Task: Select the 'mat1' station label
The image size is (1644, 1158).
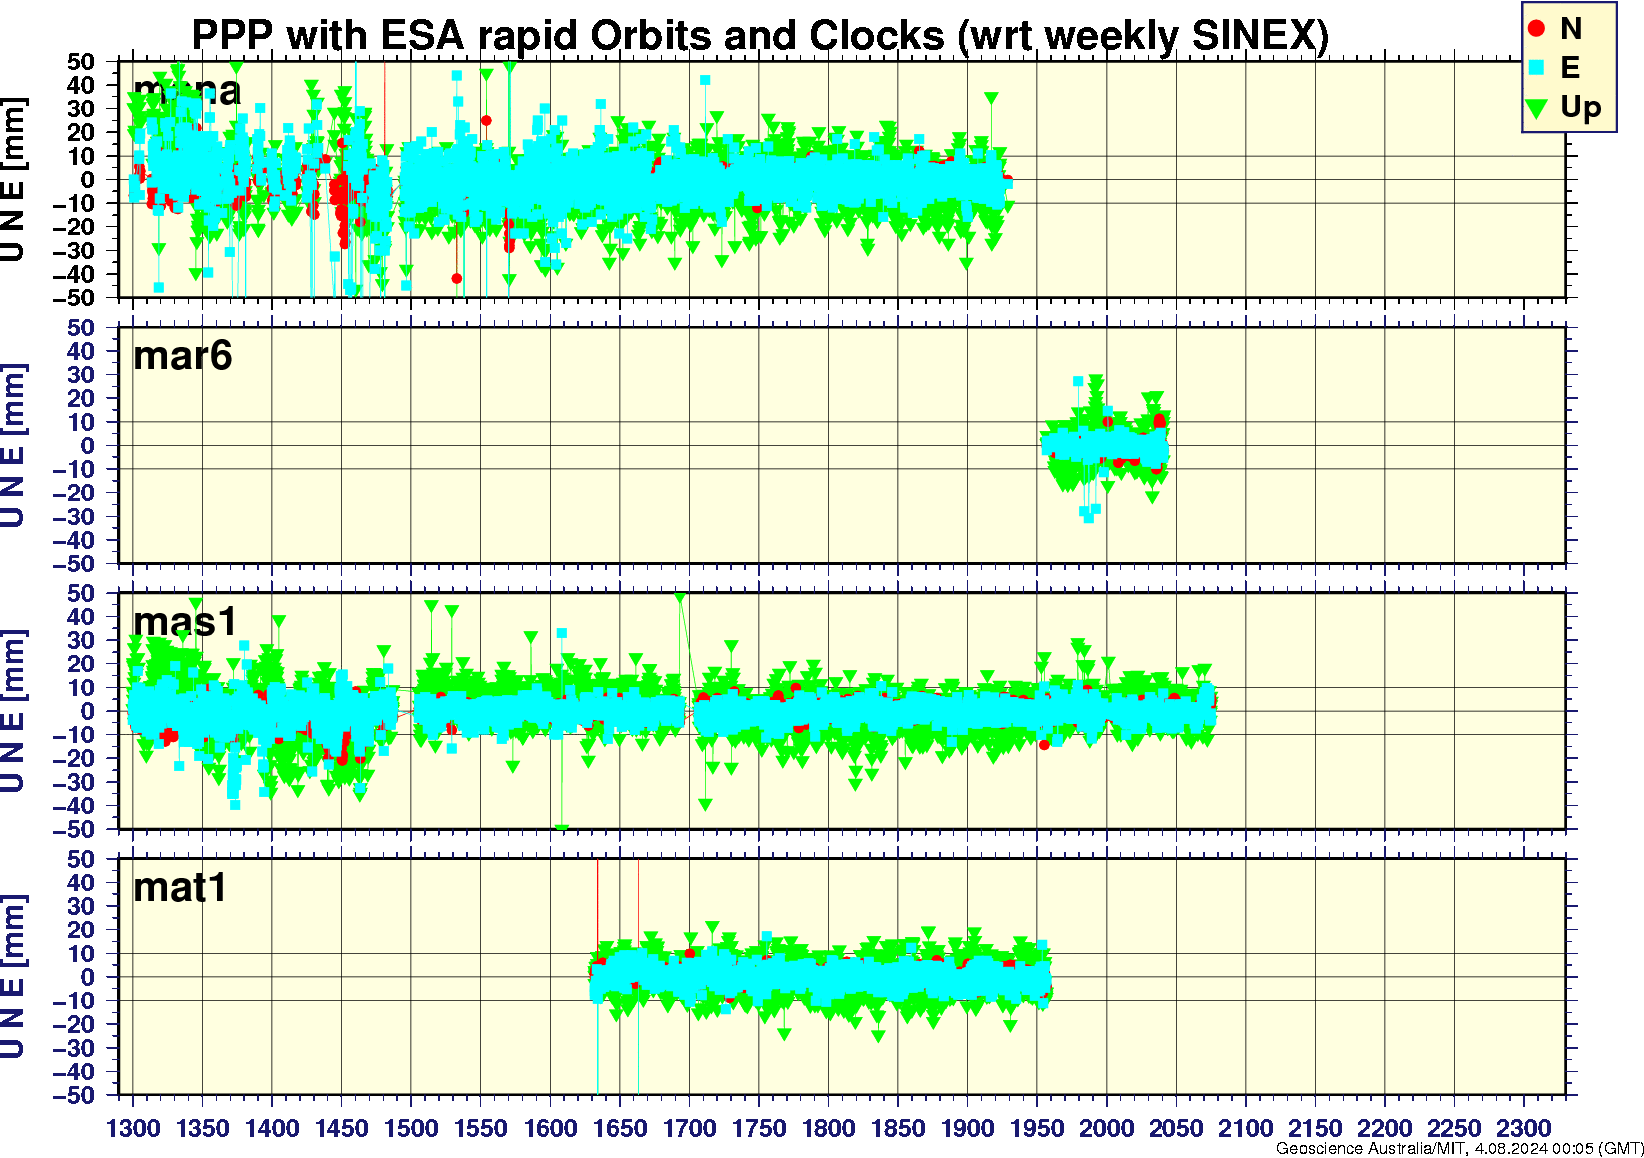Action: (x=180, y=888)
